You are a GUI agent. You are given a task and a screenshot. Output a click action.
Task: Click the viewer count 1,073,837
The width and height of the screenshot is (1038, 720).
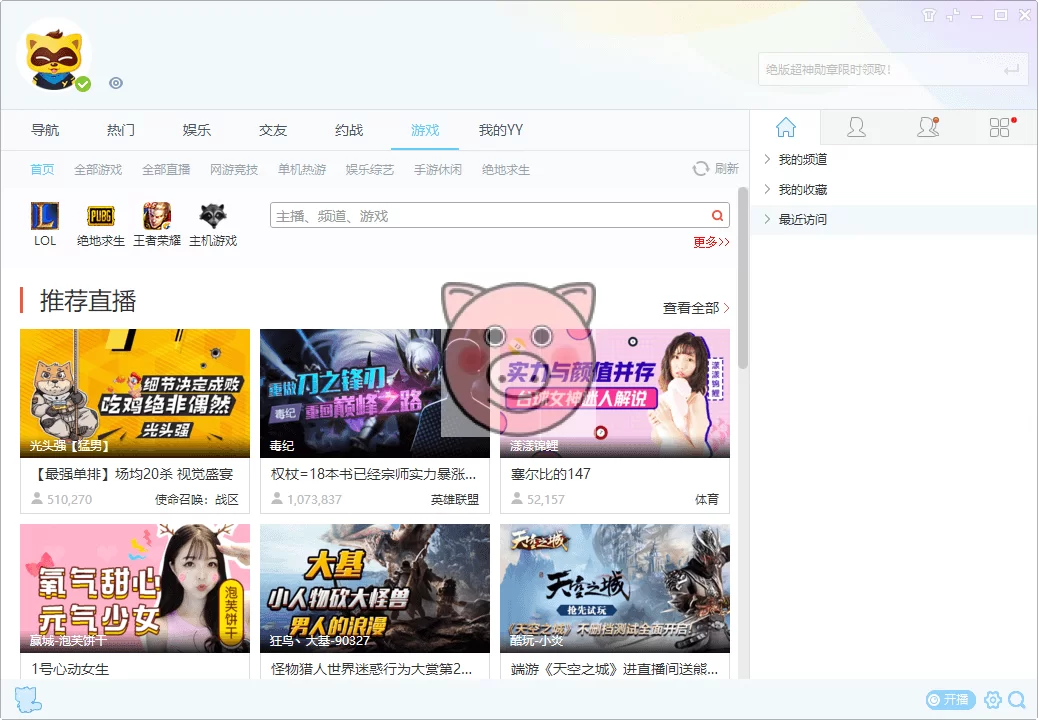pyautogui.click(x=314, y=500)
